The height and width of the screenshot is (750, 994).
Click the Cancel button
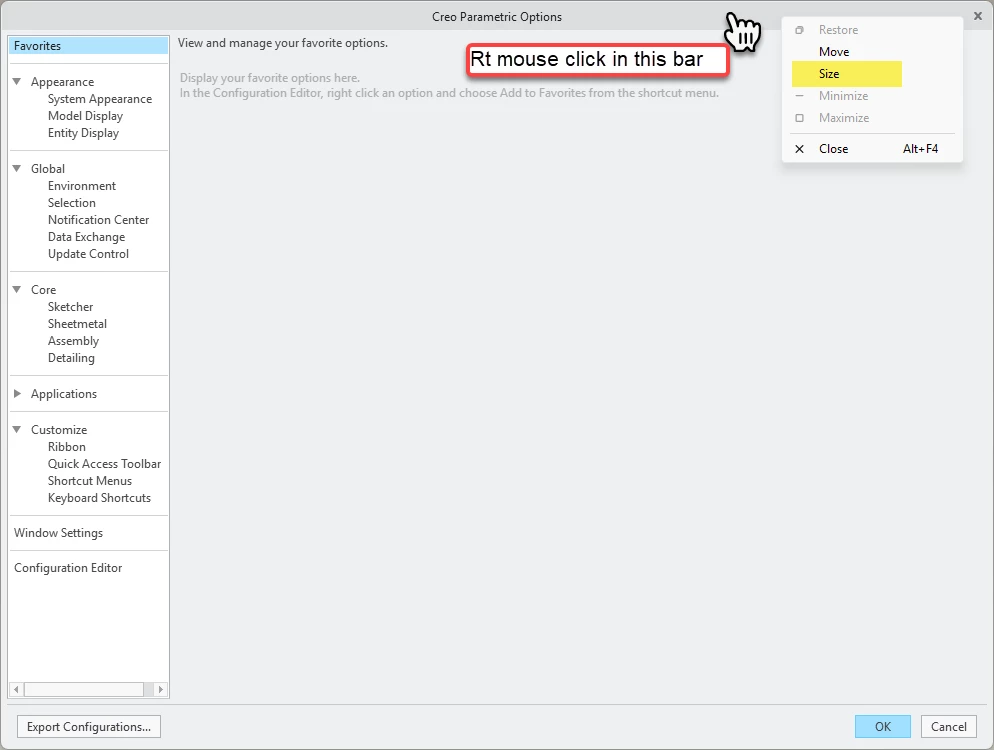[x=948, y=727]
